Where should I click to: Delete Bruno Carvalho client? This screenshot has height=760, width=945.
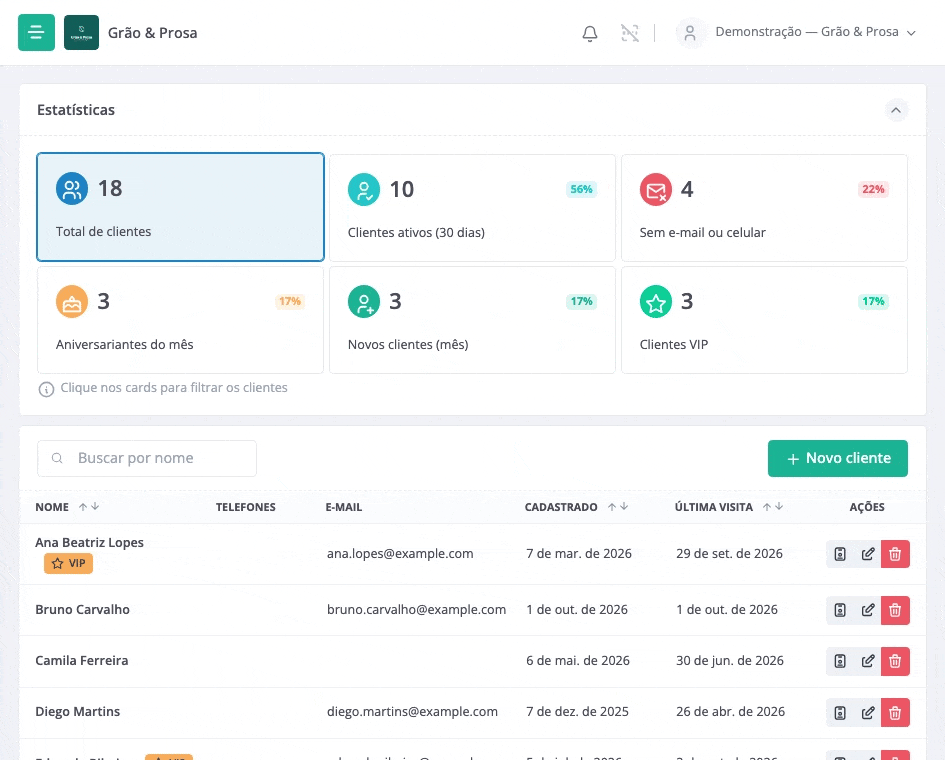point(895,610)
